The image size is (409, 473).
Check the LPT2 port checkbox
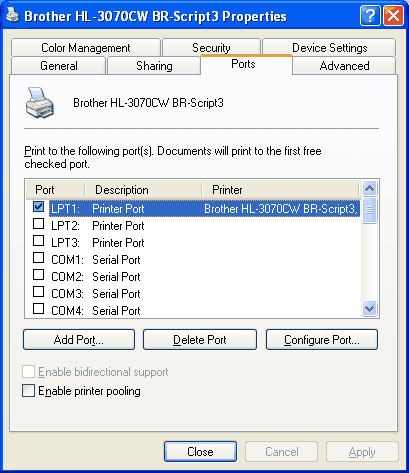pyautogui.click(x=39, y=224)
